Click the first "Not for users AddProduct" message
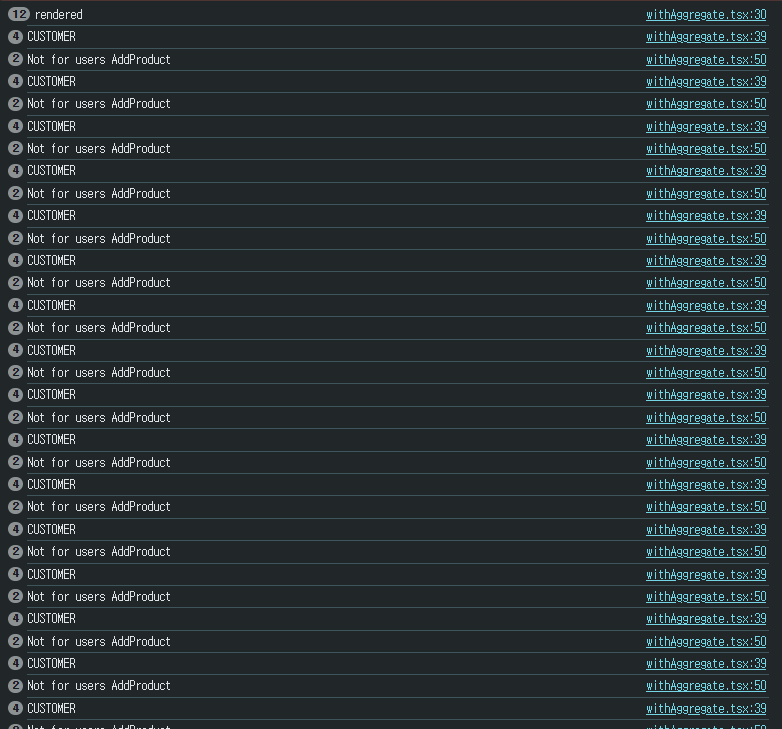 point(99,59)
